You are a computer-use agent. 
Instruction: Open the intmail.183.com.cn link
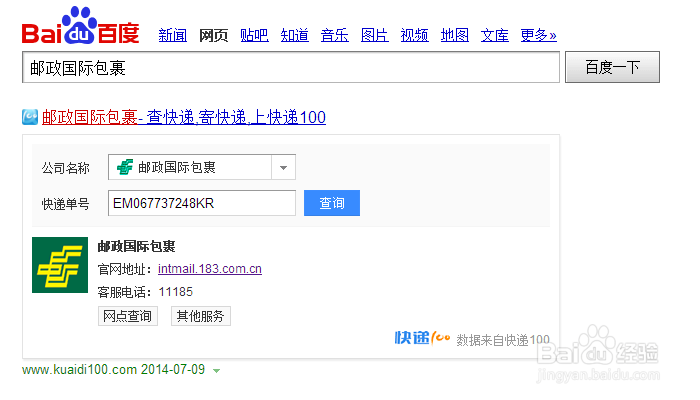(x=210, y=269)
